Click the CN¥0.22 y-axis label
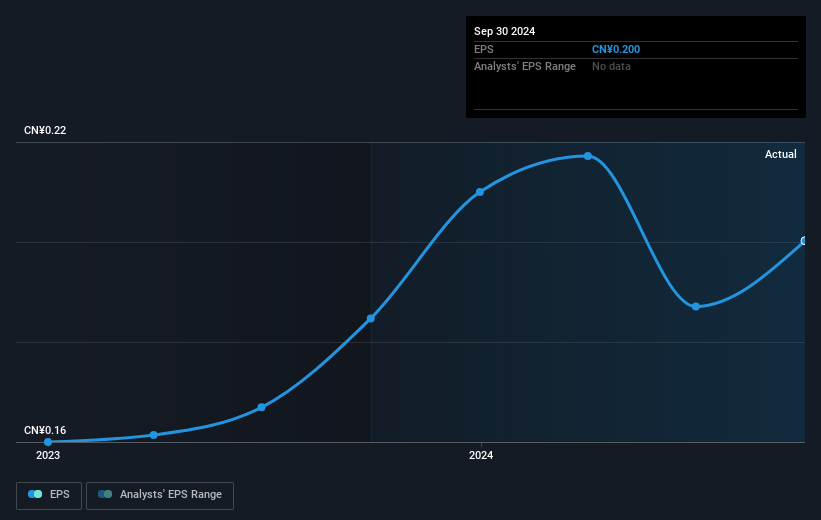 tap(45, 130)
